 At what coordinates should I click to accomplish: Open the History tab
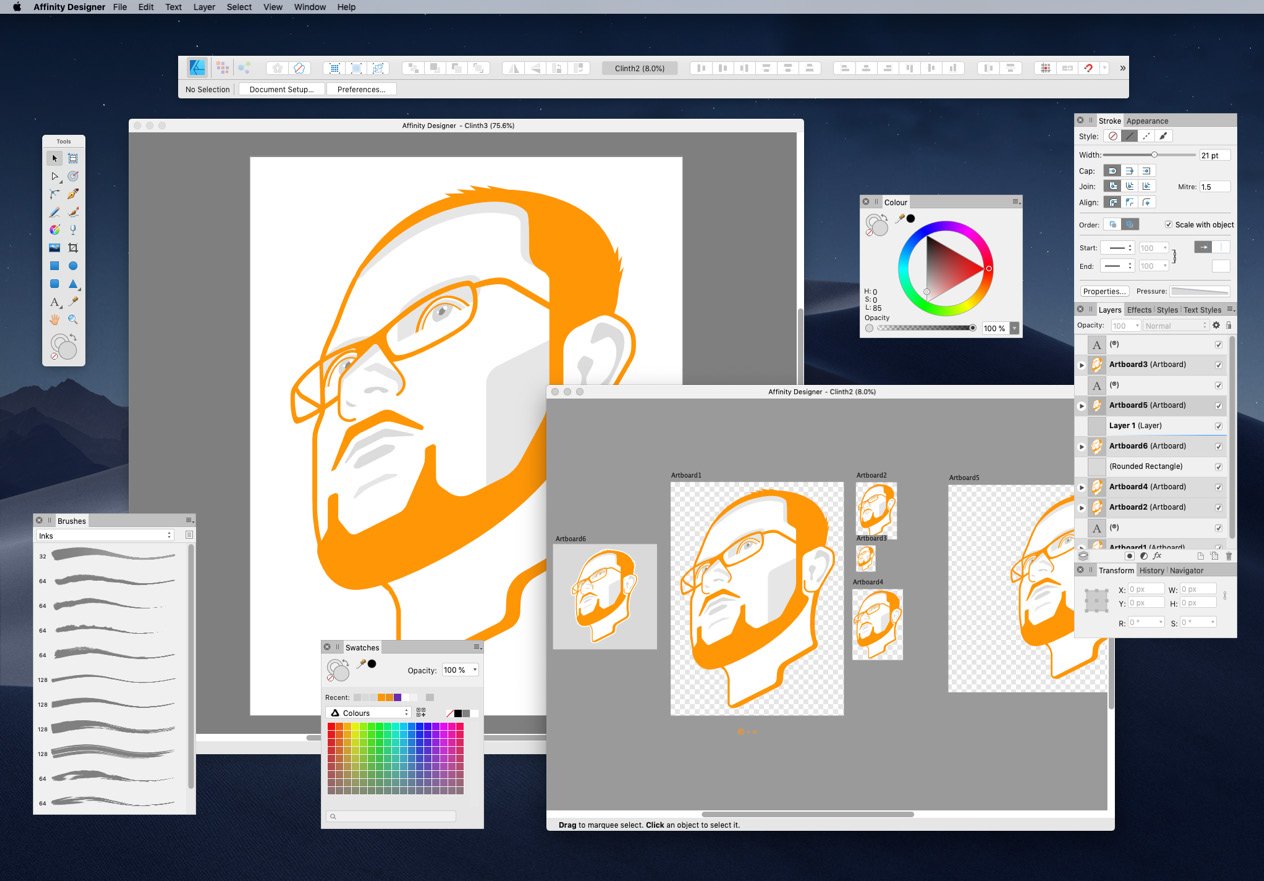pyautogui.click(x=1152, y=570)
